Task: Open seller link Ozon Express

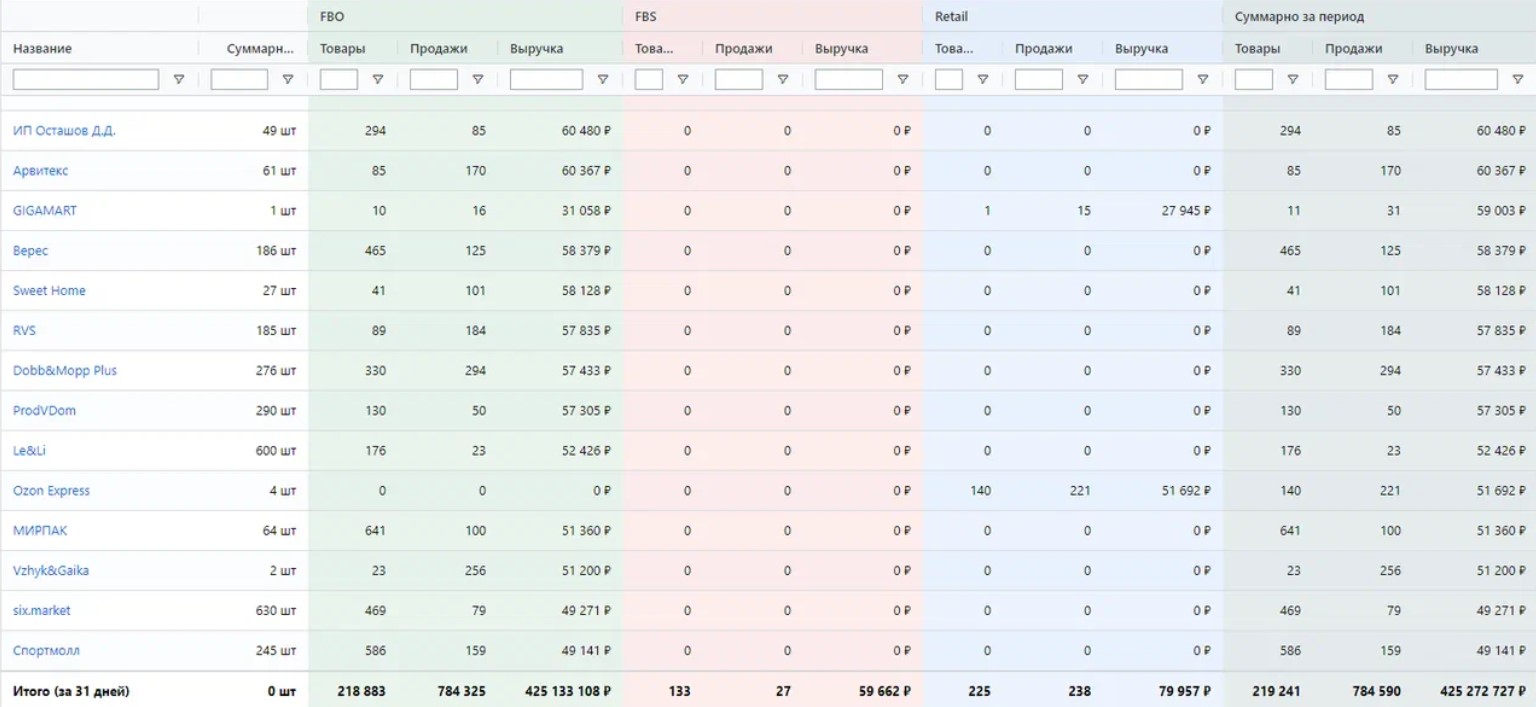Action: 51,491
